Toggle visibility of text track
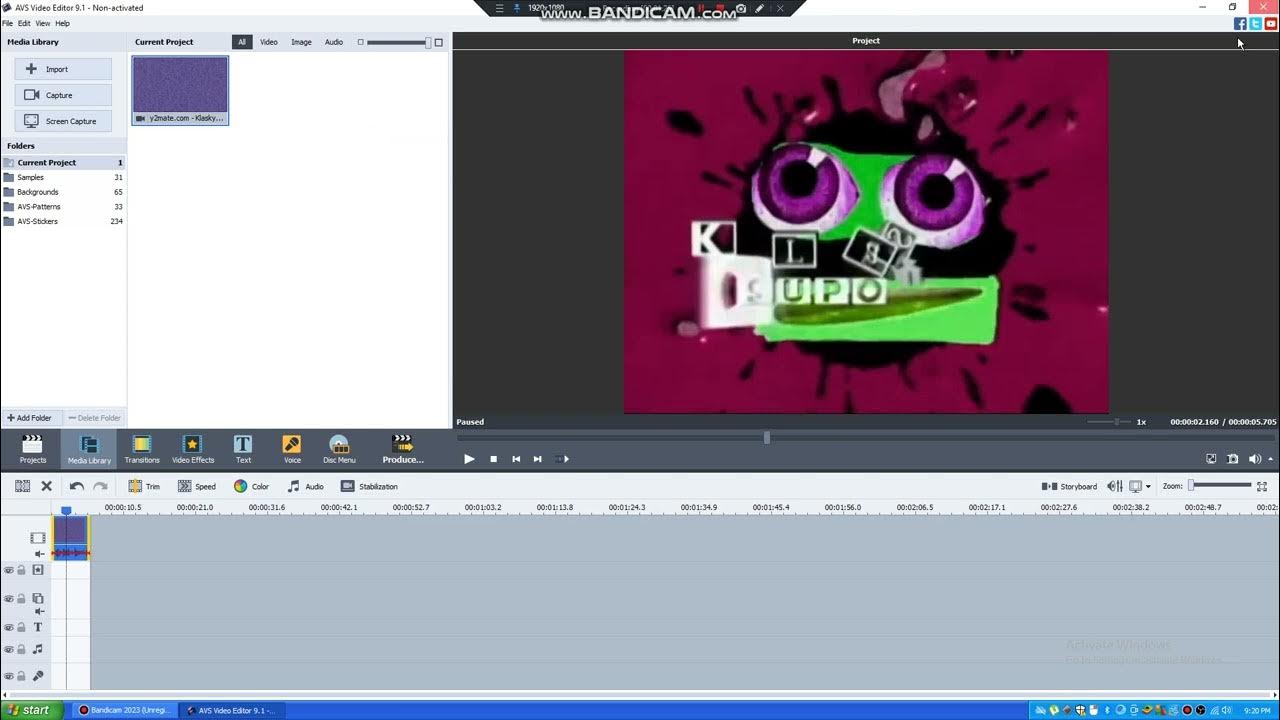 [x=9, y=628]
